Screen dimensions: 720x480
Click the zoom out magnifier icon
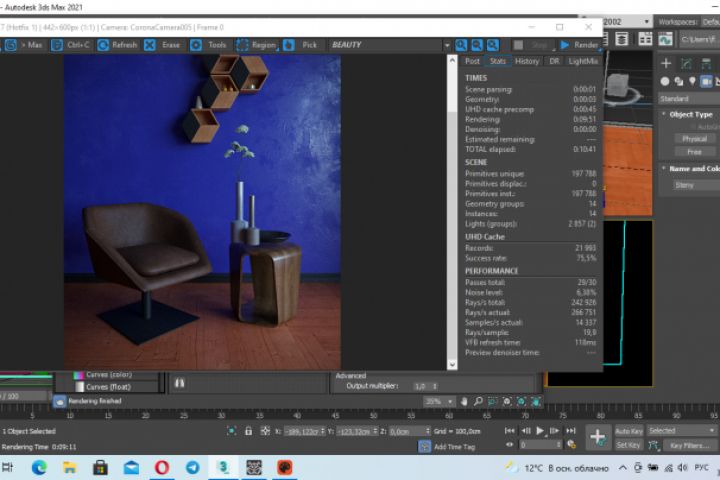477,45
